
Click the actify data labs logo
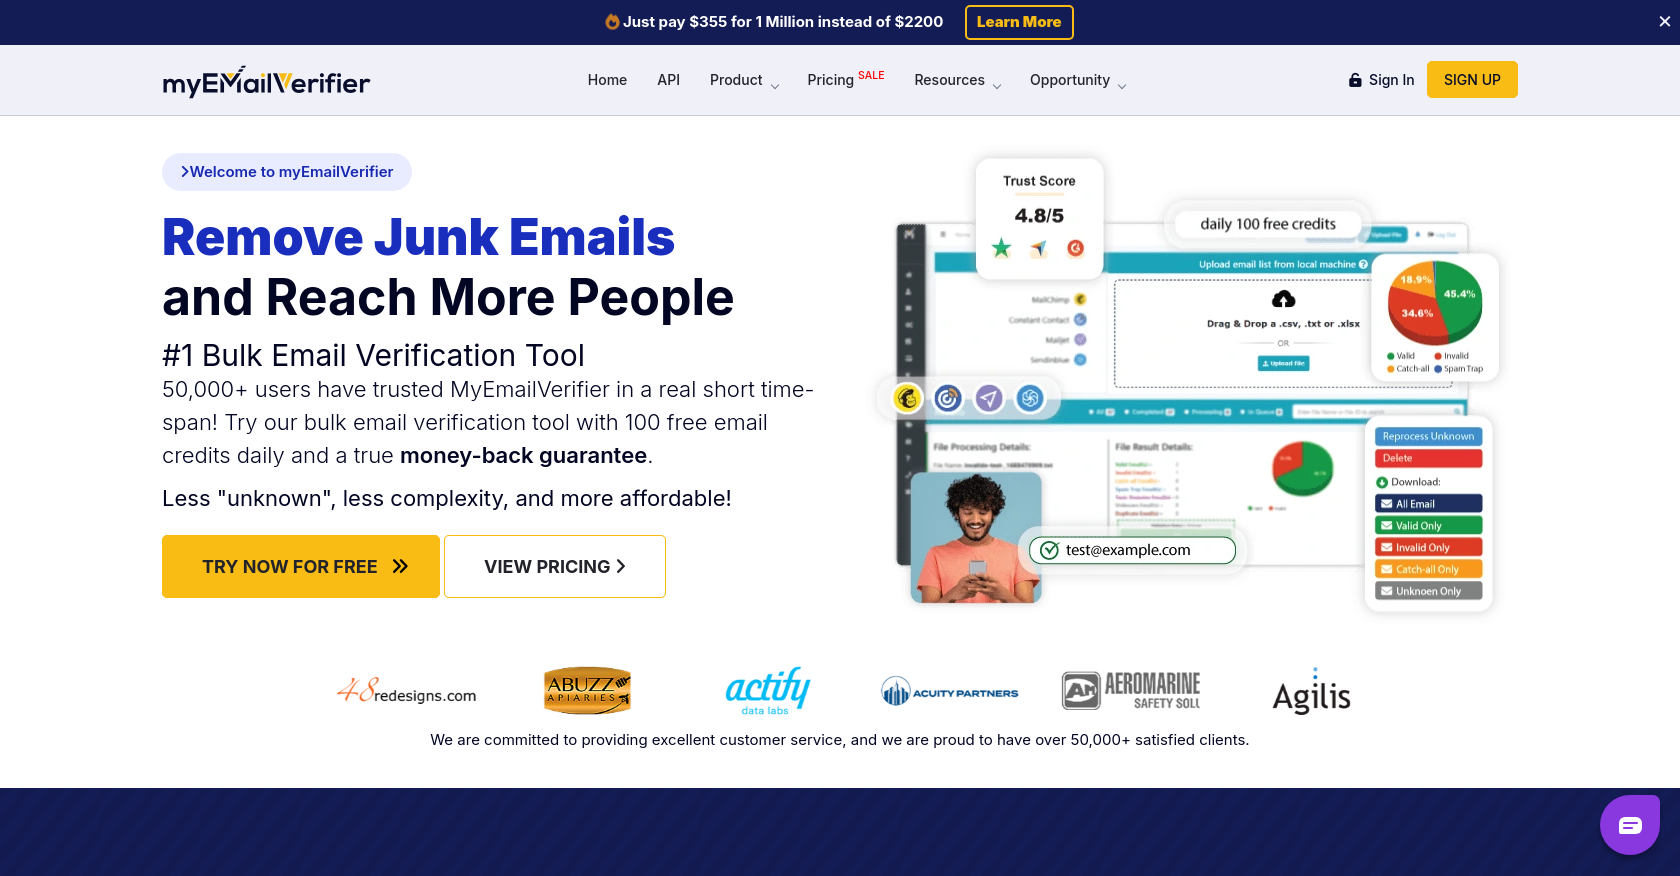(767, 691)
